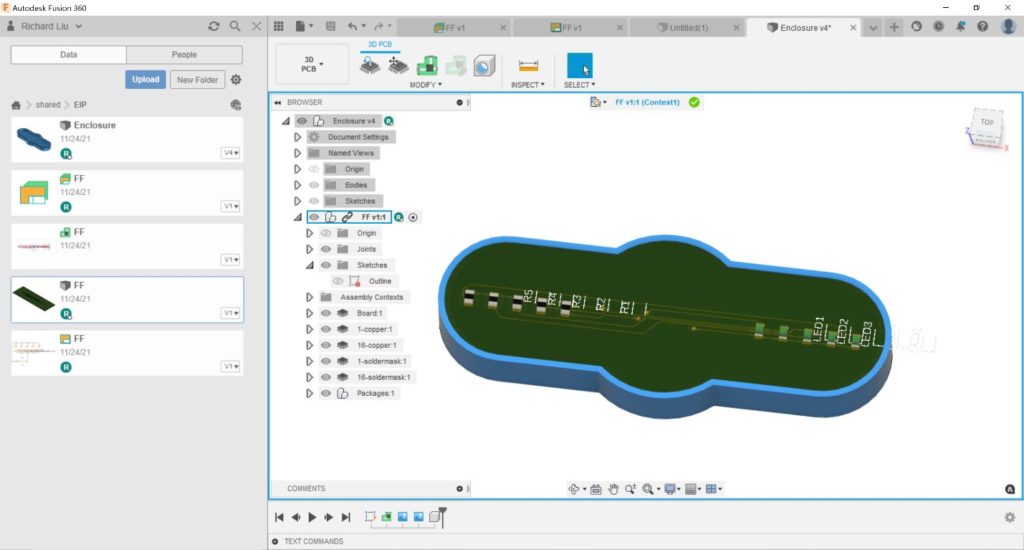Click the search magnifier in data panel
Image resolution: width=1024 pixels, height=550 pixels.
pyautogui.click(x=235, y=27)
